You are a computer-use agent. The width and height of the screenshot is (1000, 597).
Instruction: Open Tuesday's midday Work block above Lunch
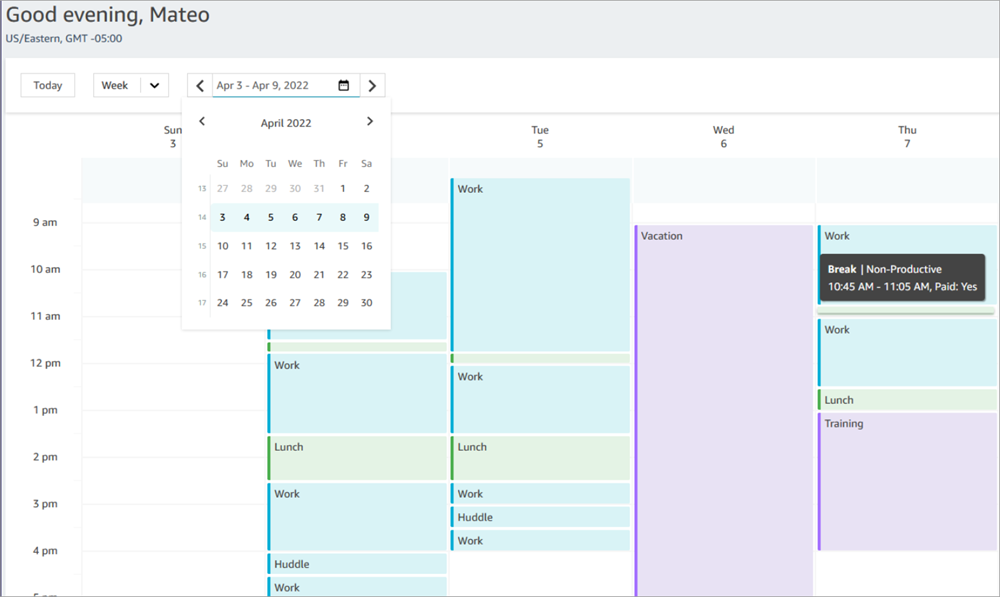point(541,400)
